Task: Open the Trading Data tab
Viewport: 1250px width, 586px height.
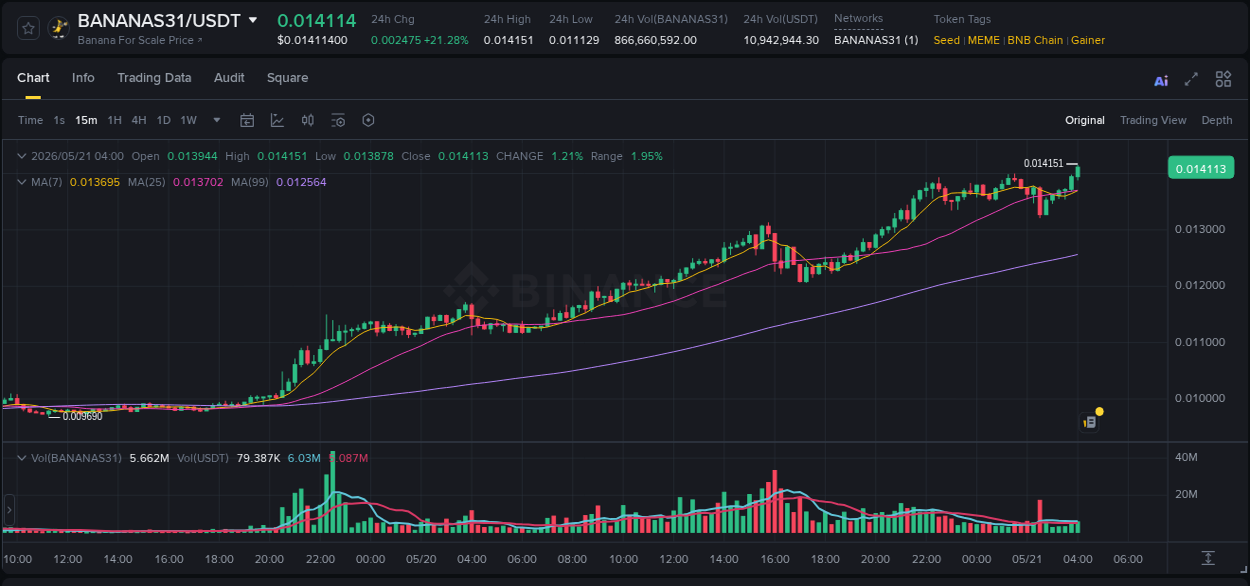Action: 154,78
